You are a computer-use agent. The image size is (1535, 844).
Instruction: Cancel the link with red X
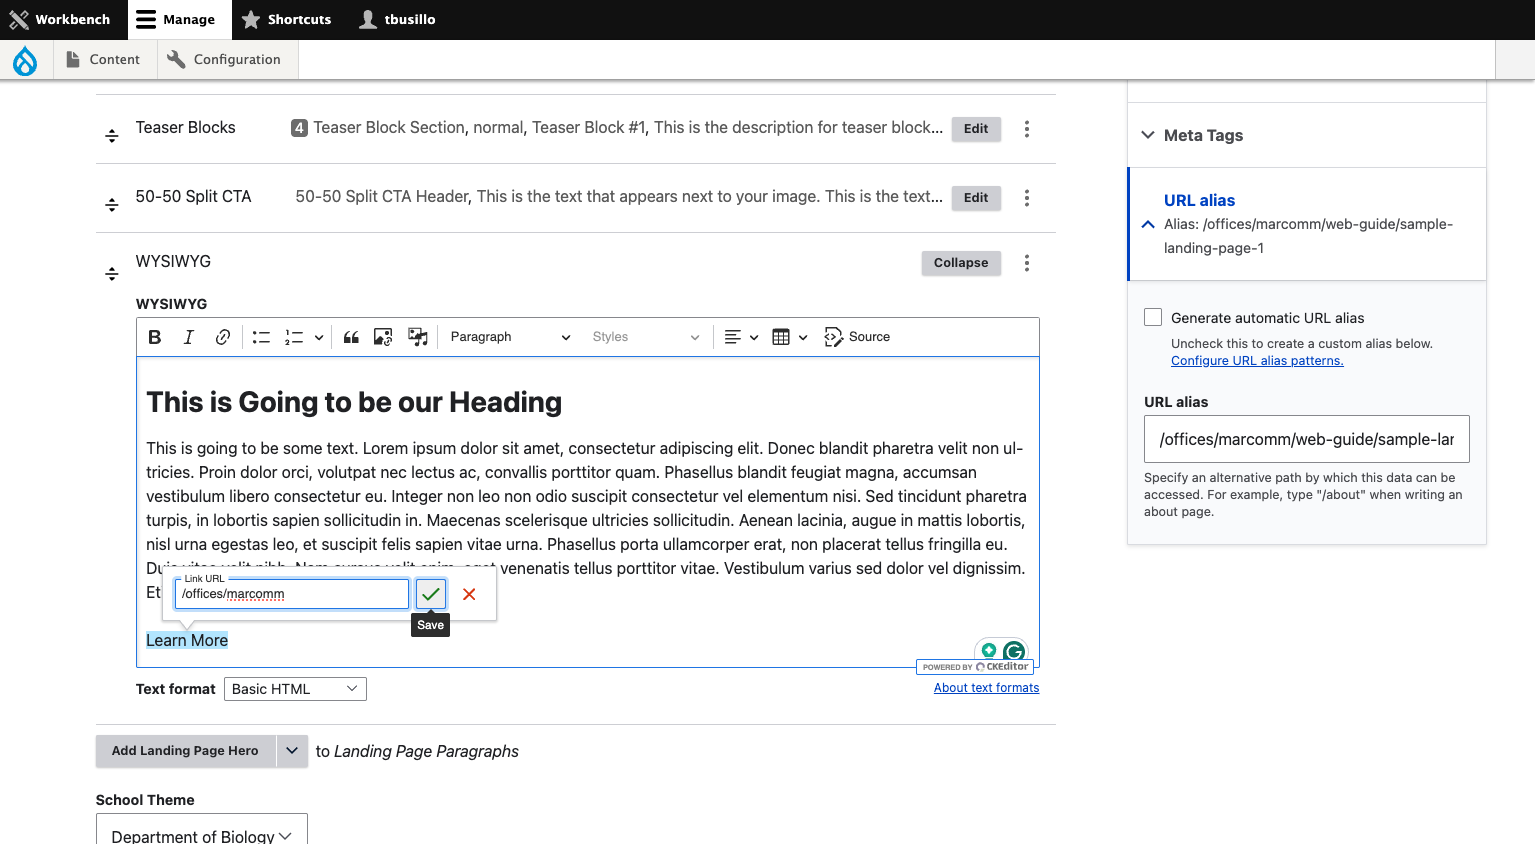tap(469, 594)
